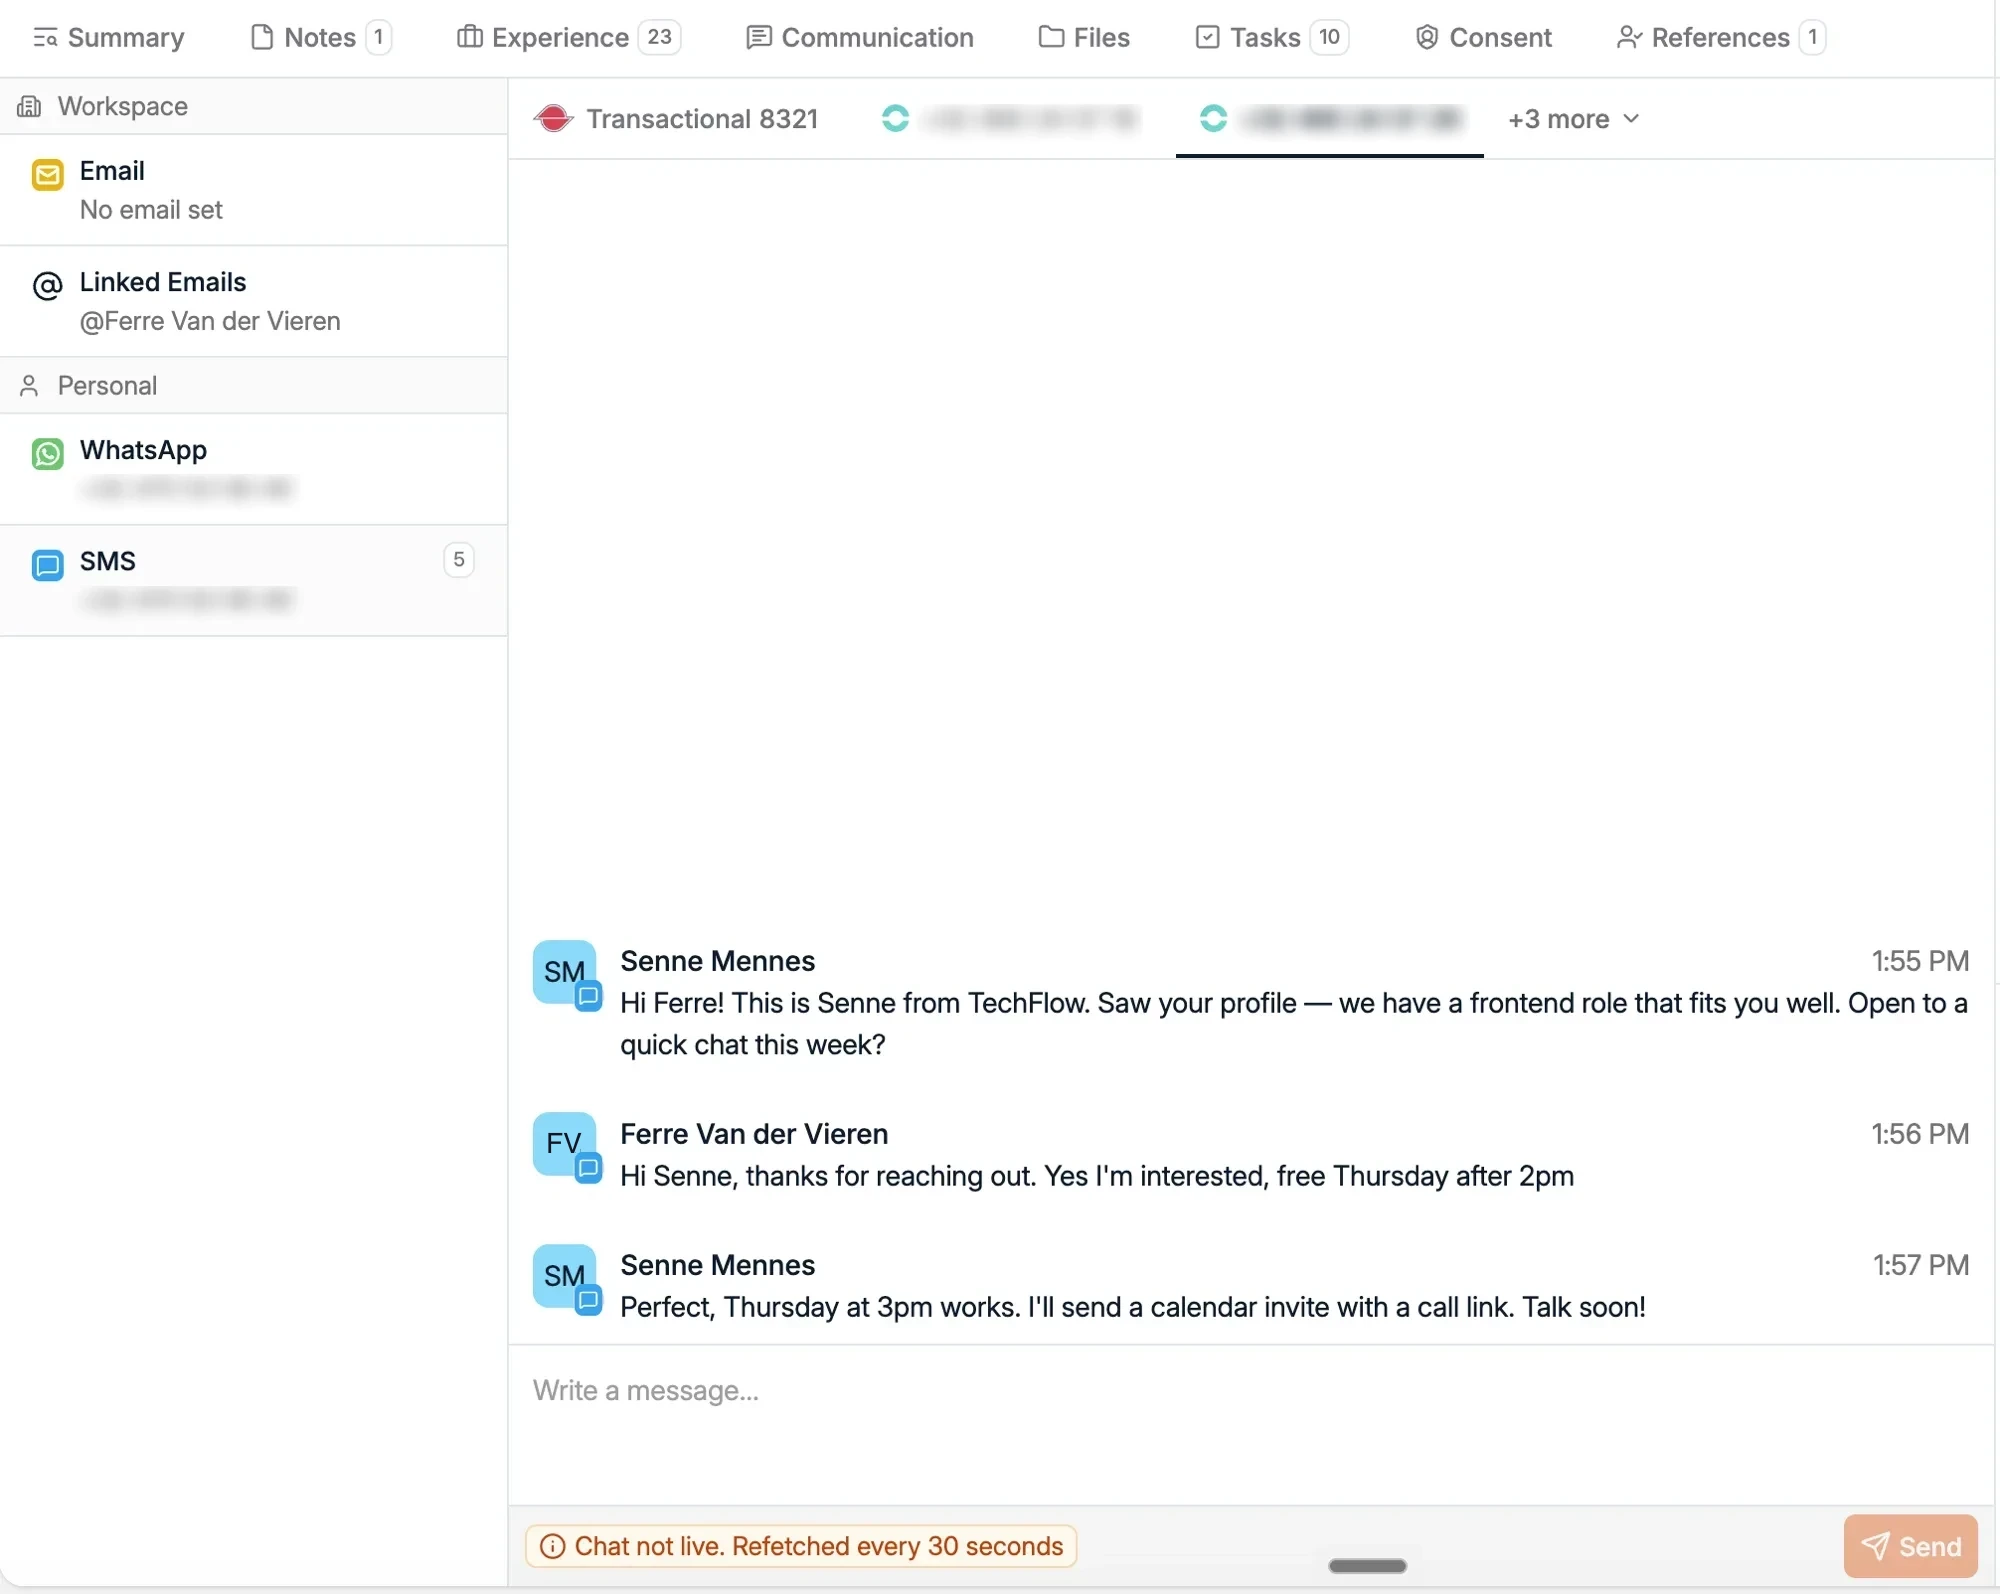Click the teal sync icon on active number tab
The width and height of the screenshot is (2000, 1594).
pyautogui.click(x=1213, y=118)
